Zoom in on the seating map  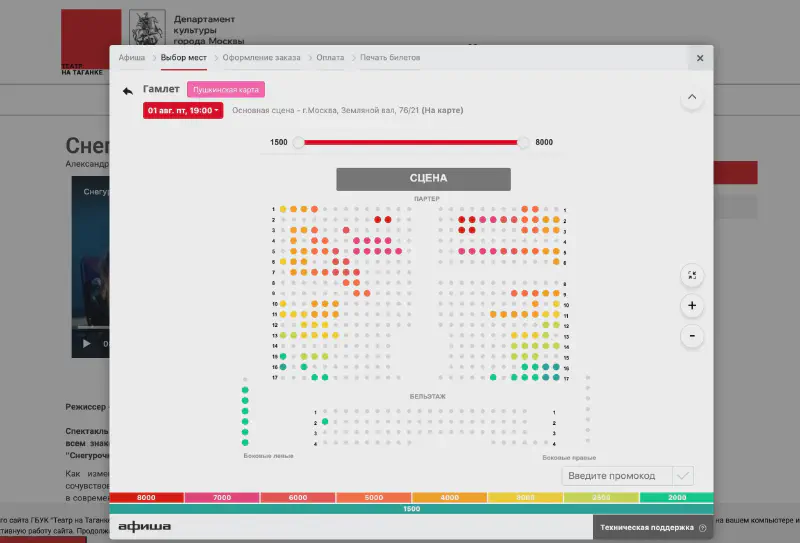pos(691,305)
